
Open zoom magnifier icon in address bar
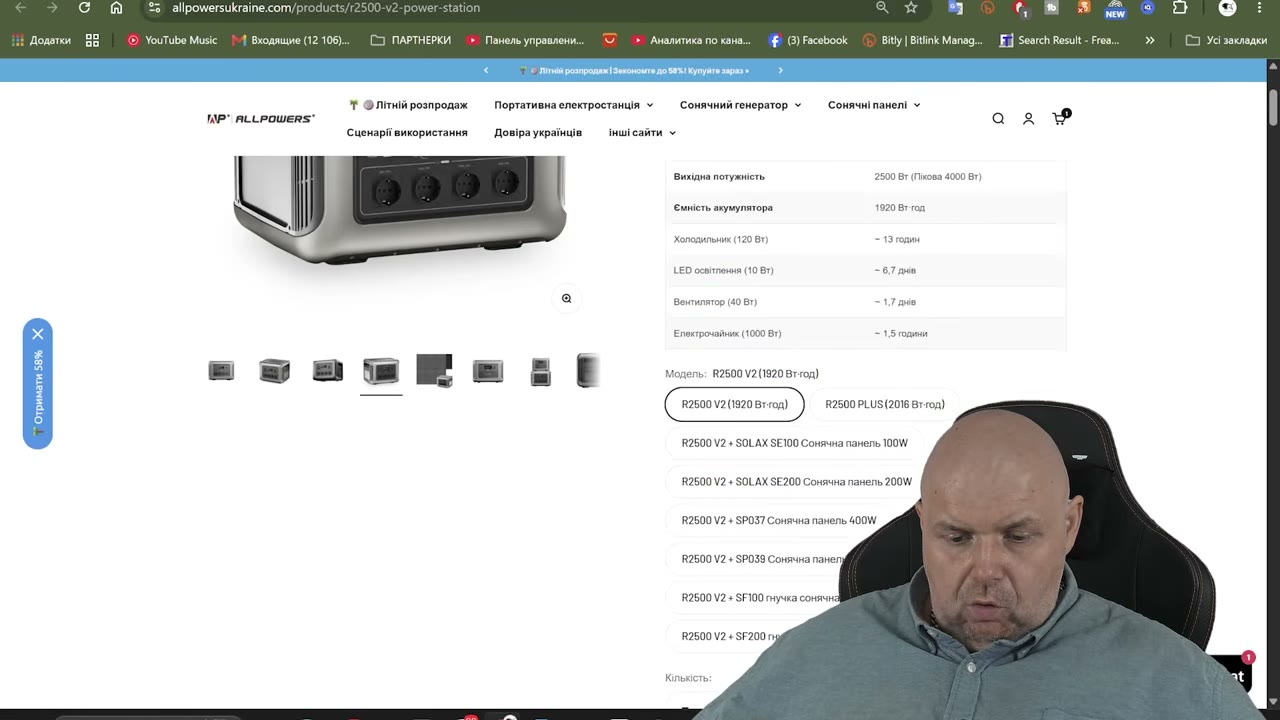pos(882,8)
